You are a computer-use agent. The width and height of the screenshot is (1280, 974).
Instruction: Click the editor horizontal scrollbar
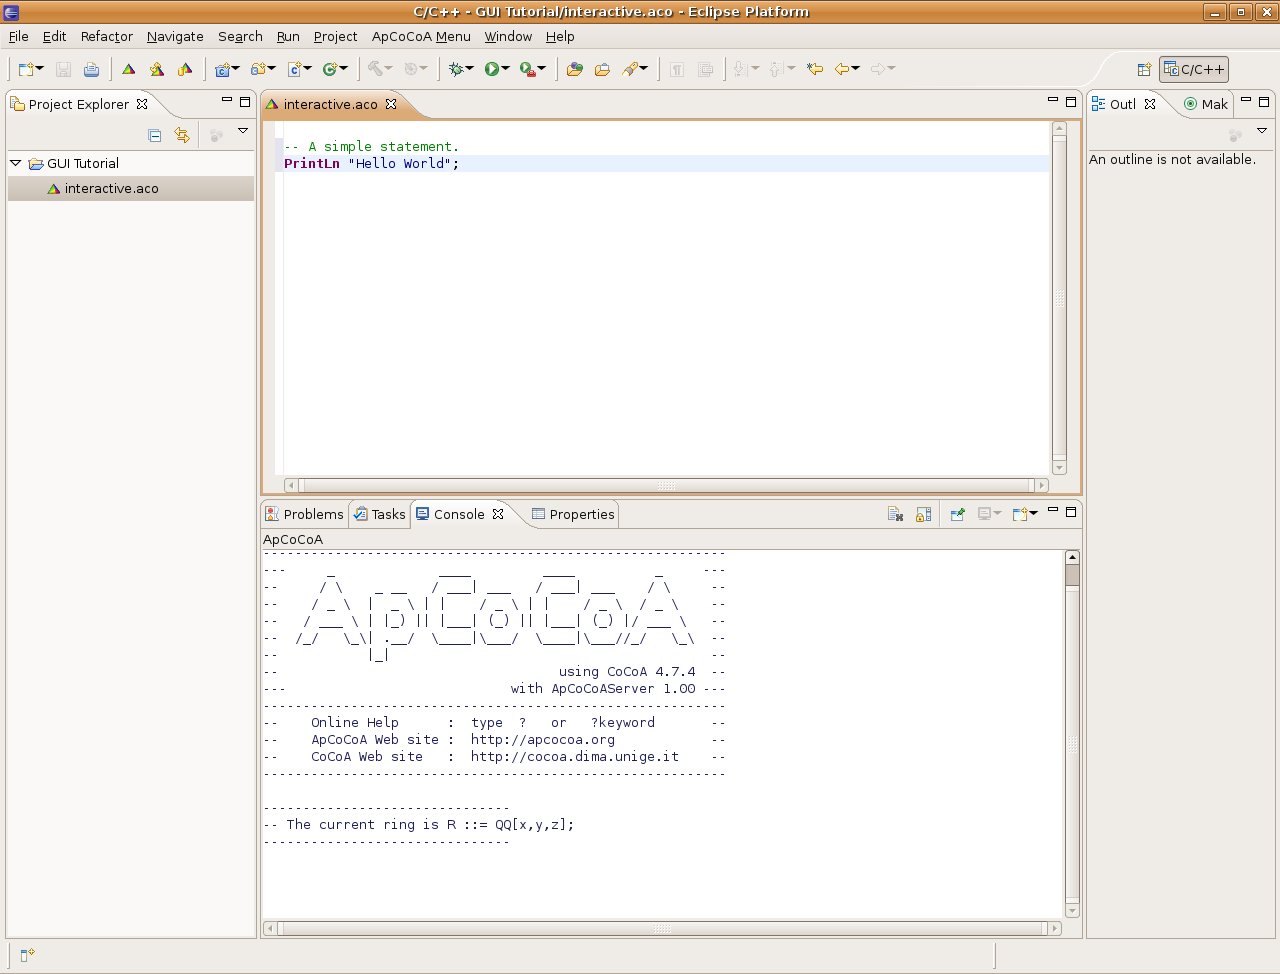tap(666, 485)
